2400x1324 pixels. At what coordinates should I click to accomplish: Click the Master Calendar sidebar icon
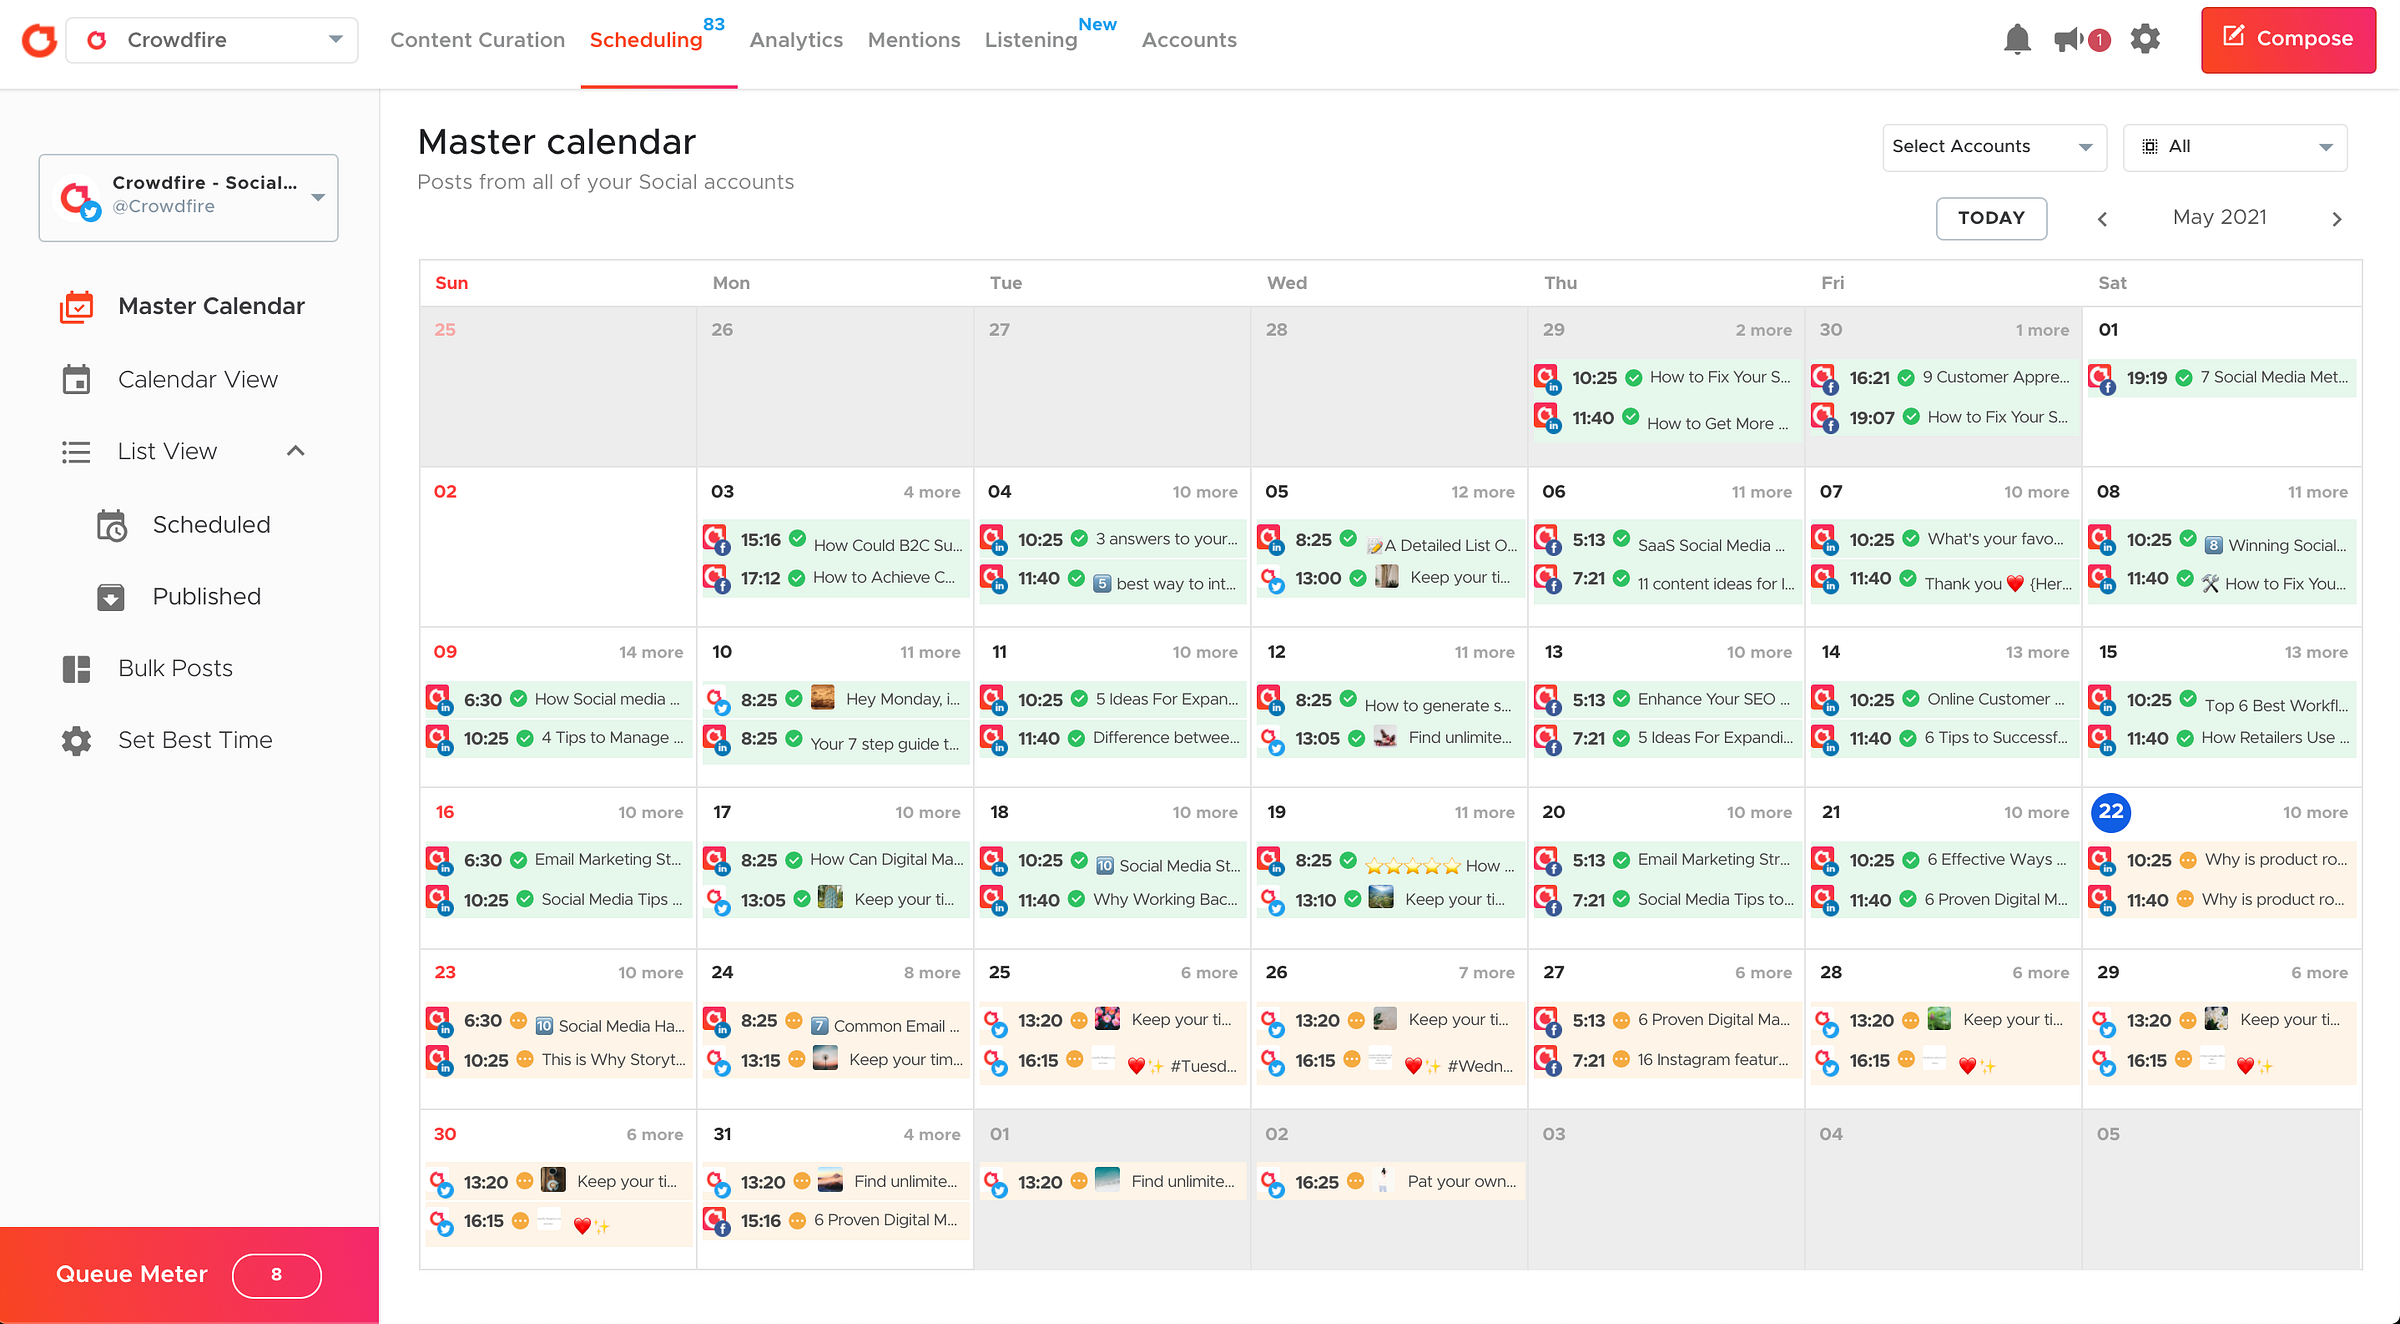[76, 306]
